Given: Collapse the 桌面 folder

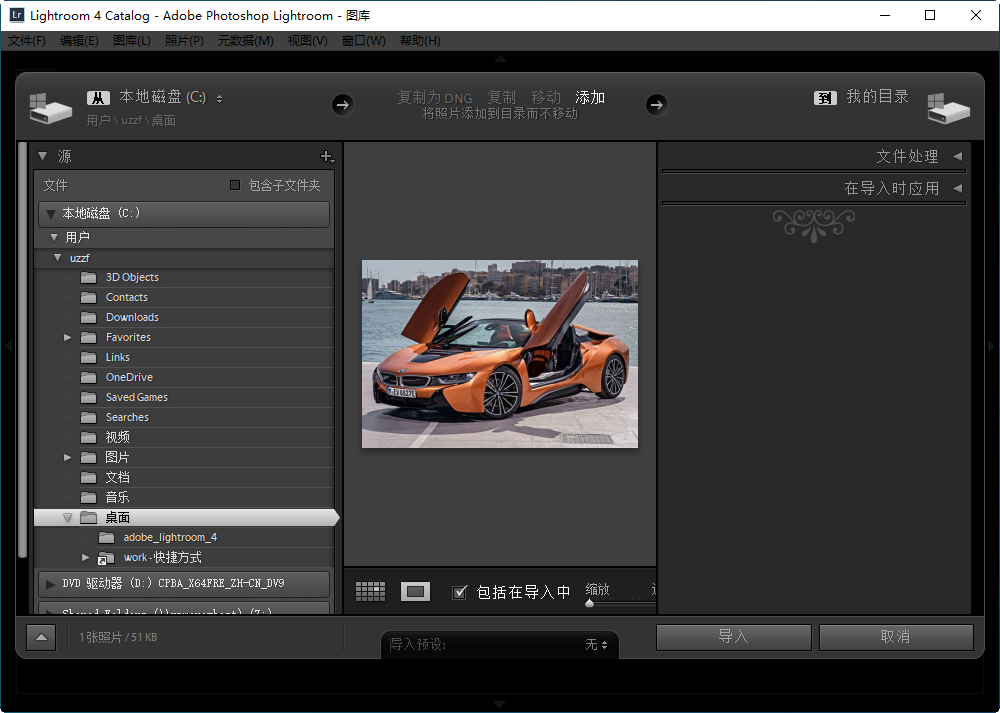Looking at the screenshot, I should tap(68, 517).
